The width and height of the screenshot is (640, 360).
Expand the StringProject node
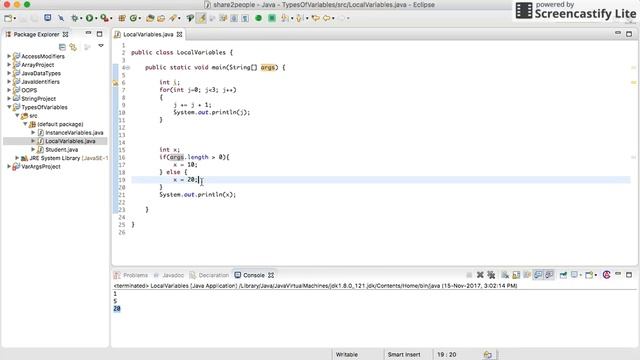(x=9, y=98)
